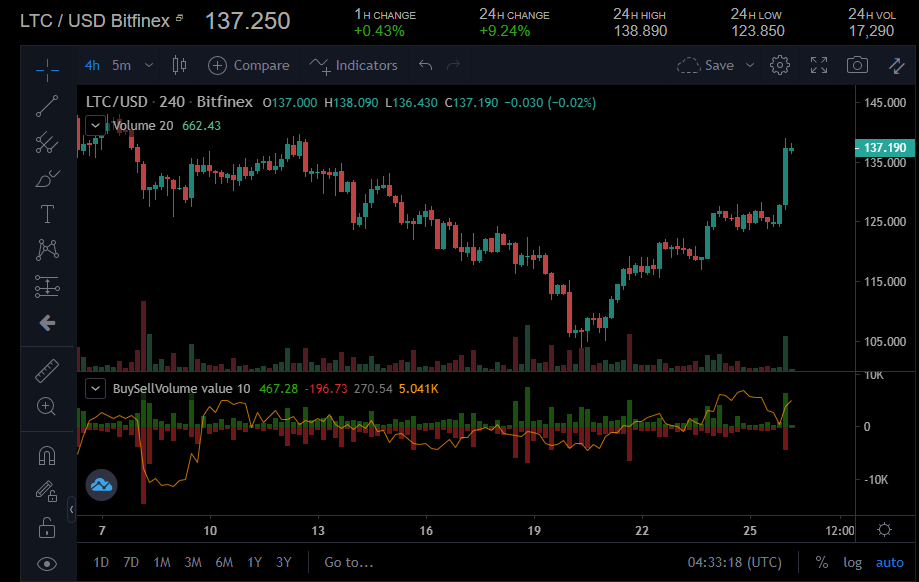Screen dimensions: 919x582
Task: Hide all drawings with the eye icon
Action: tap(47, 564)
